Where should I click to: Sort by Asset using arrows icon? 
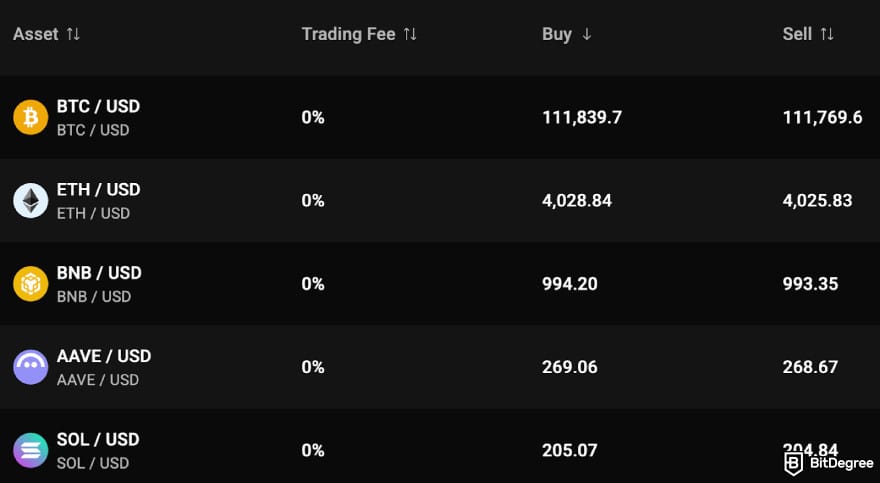tap(73, 34)
